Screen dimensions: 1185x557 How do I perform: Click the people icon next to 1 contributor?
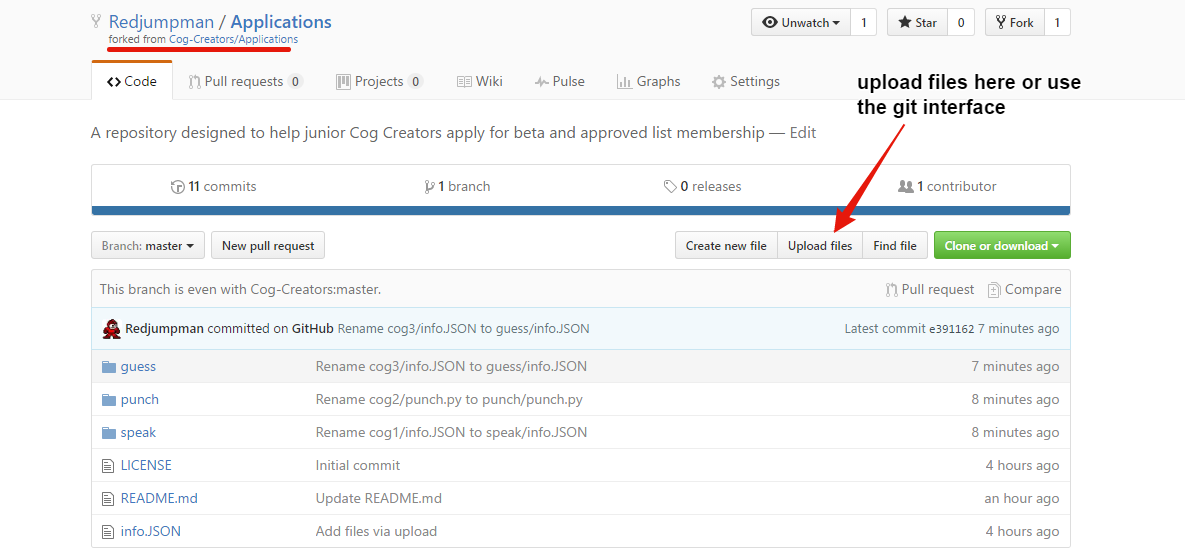click(x=905, y=187)
